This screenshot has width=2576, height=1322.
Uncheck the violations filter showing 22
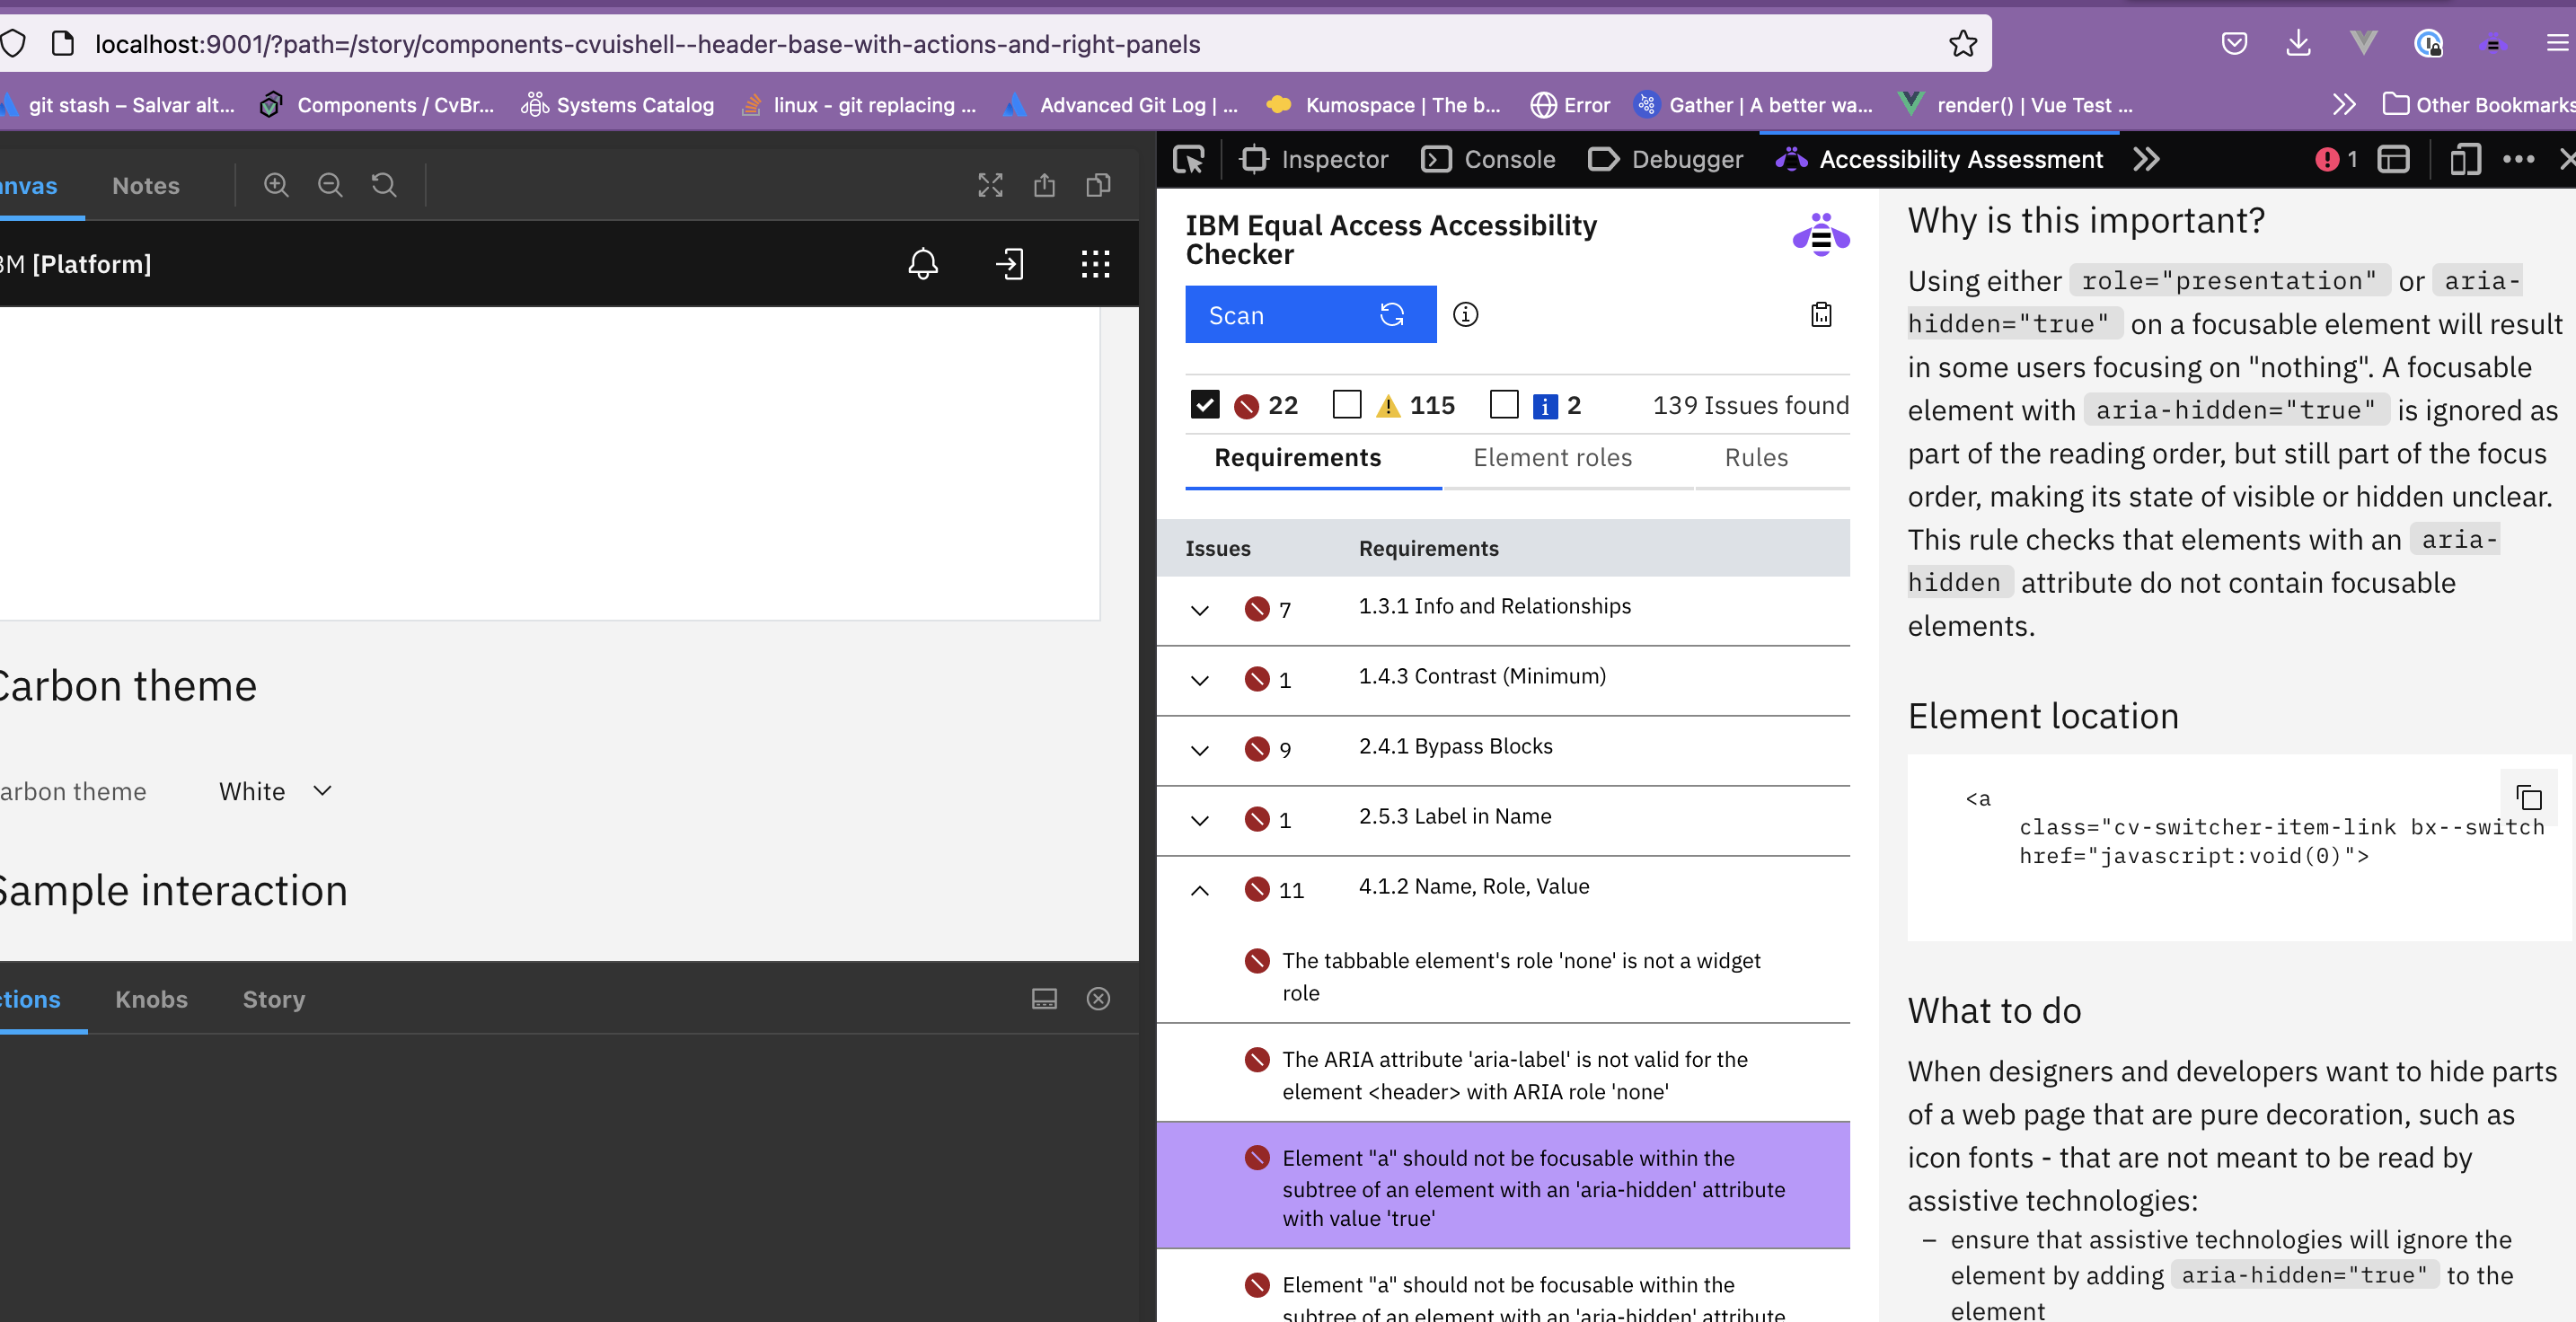tap(1205, 405)
